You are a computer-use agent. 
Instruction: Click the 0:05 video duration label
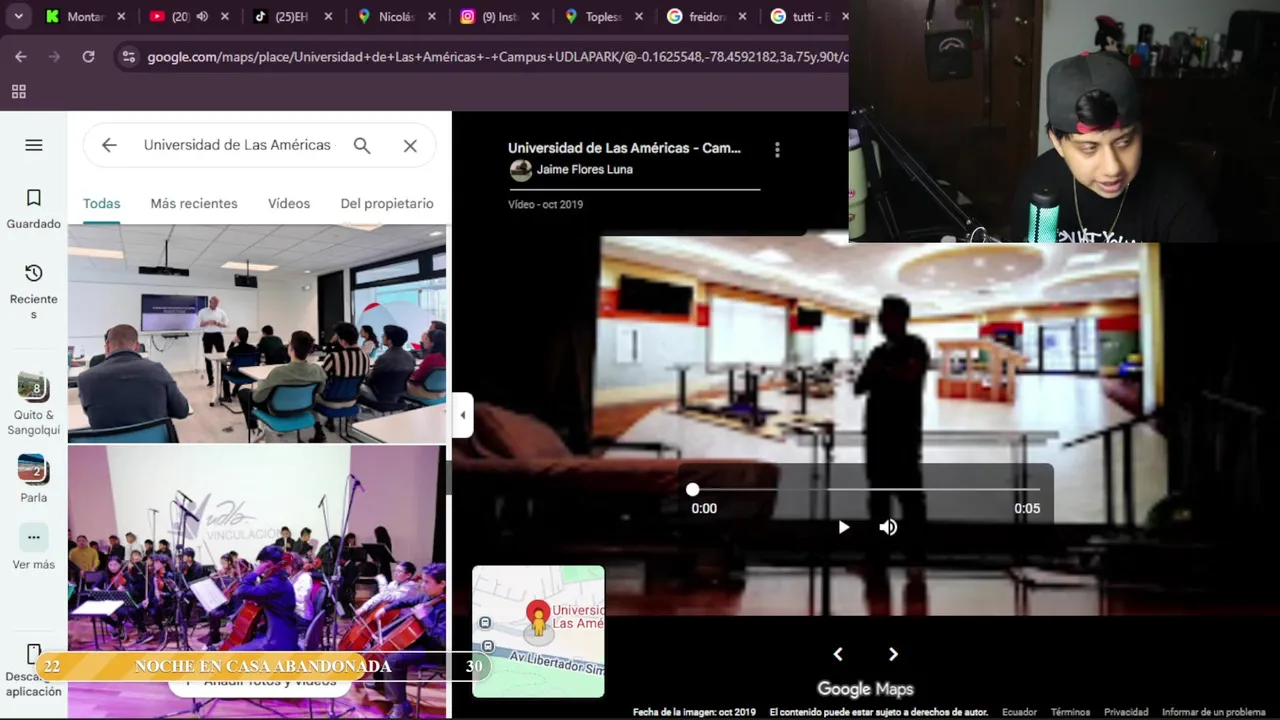(1027, 508)
